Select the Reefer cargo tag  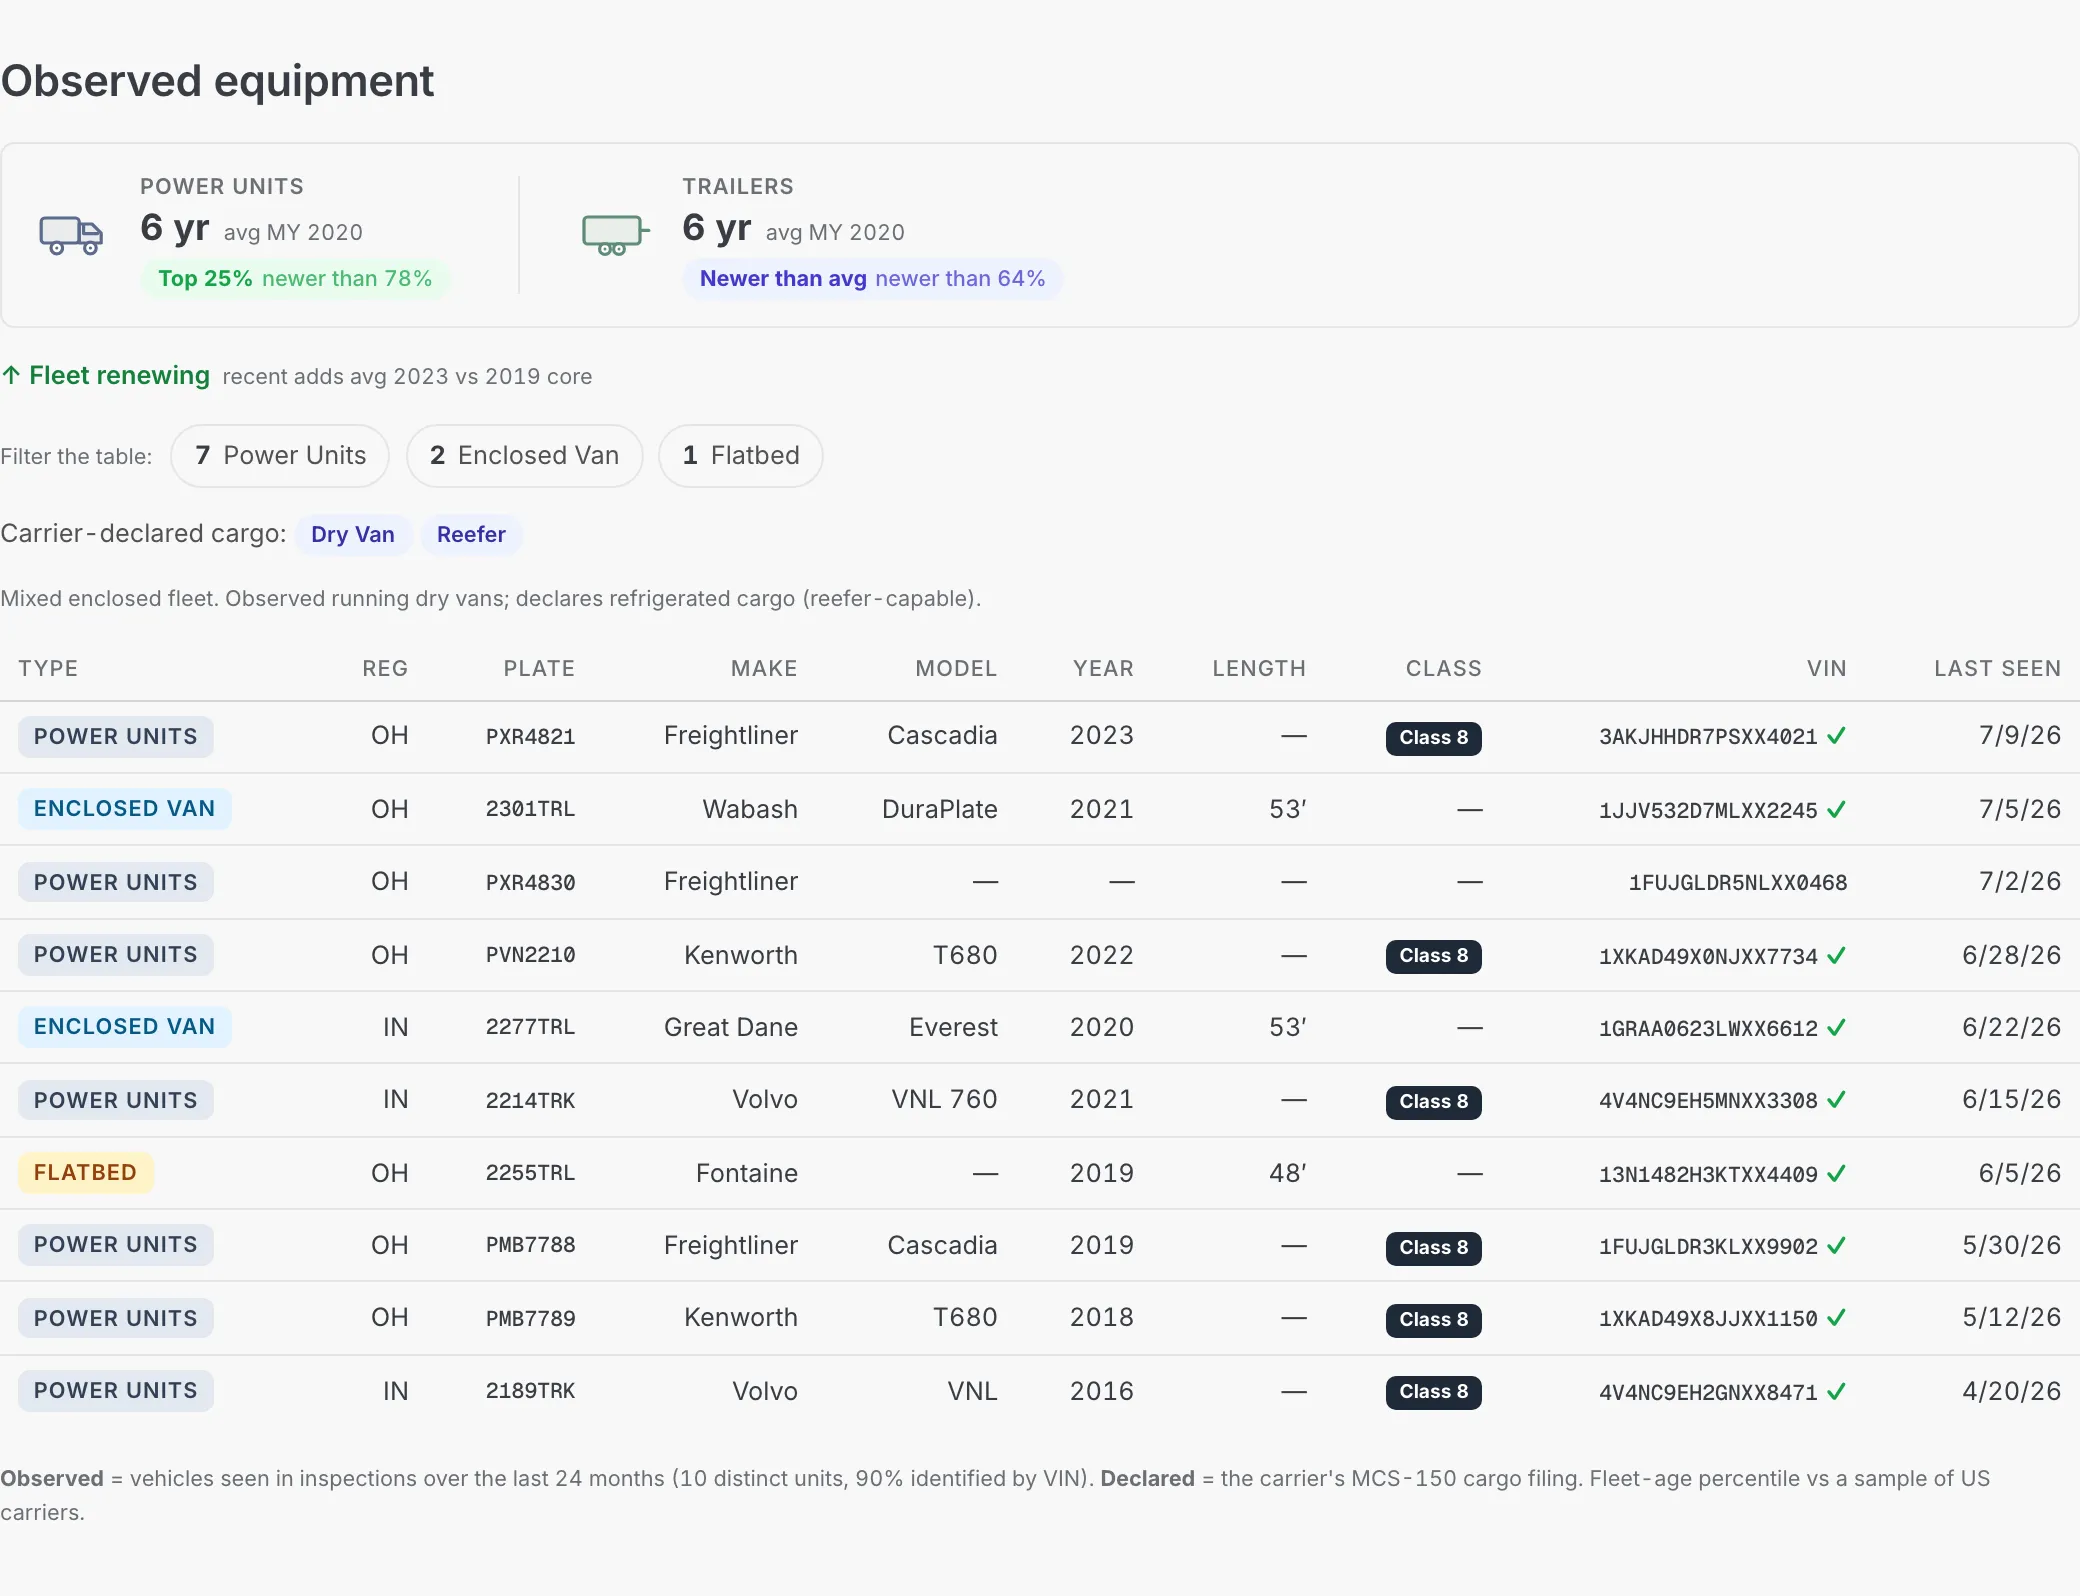471,534
